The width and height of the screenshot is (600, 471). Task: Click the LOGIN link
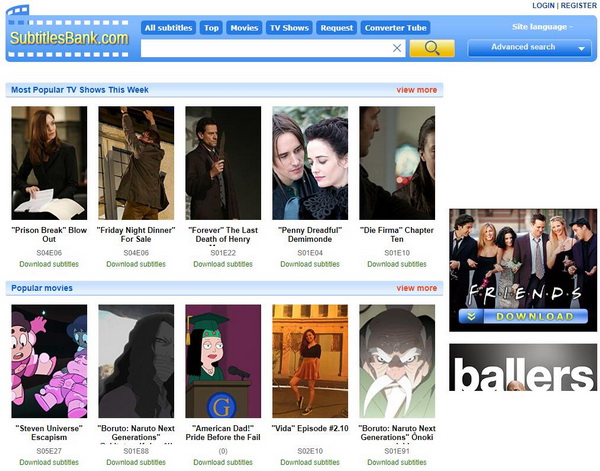click(x=543, y=5)
